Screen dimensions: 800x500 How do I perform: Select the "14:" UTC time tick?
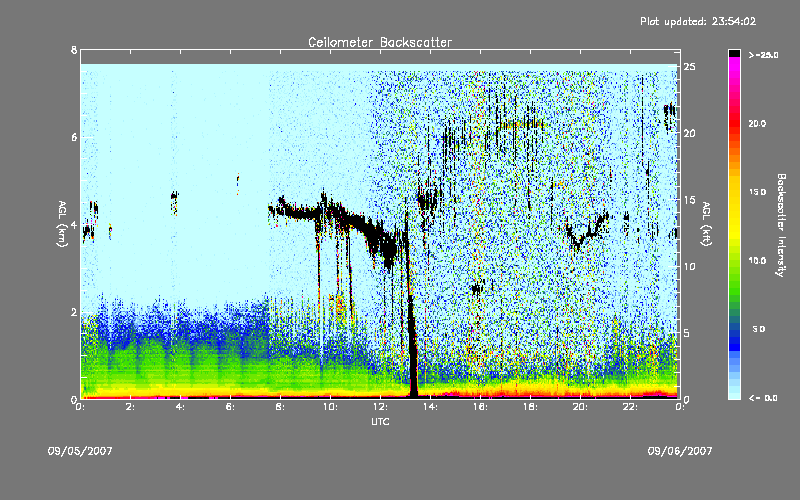pyautogui.click(x=430, y=407)
